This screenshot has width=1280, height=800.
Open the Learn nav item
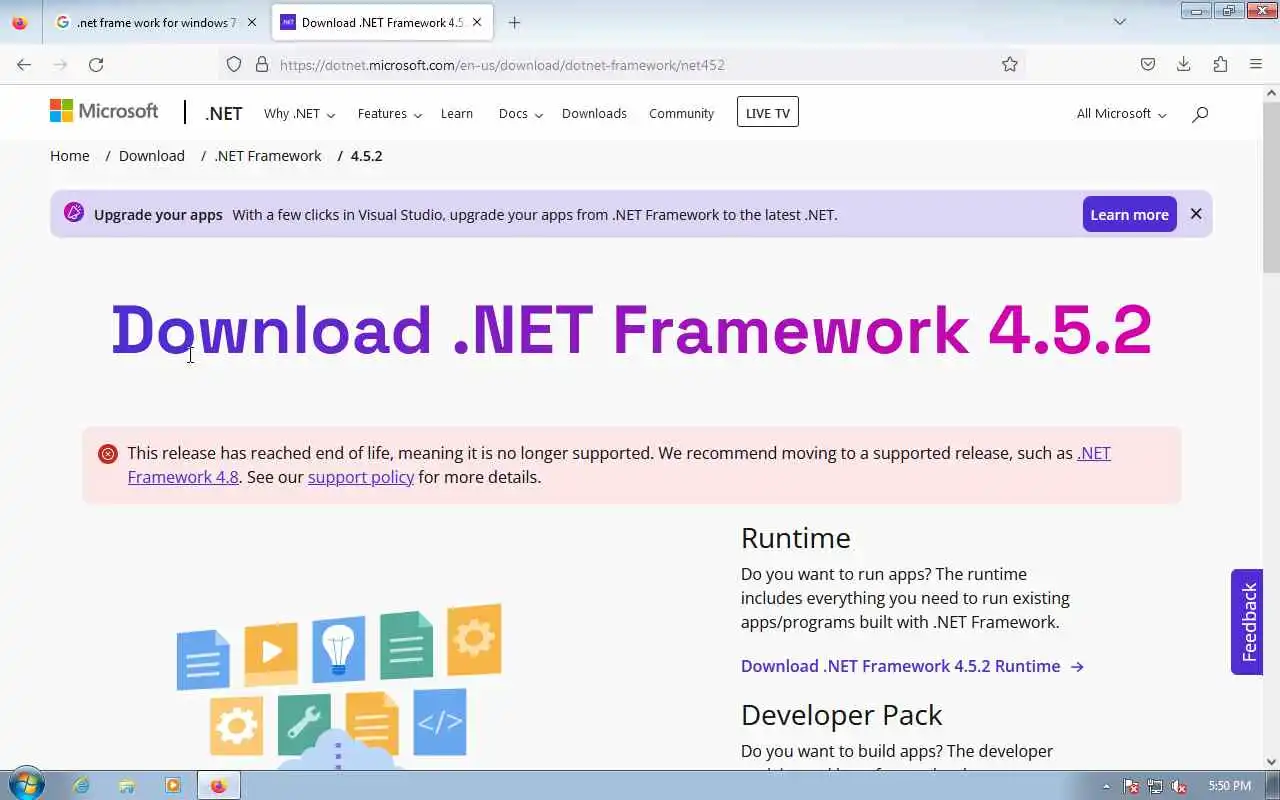click(457, 113)
